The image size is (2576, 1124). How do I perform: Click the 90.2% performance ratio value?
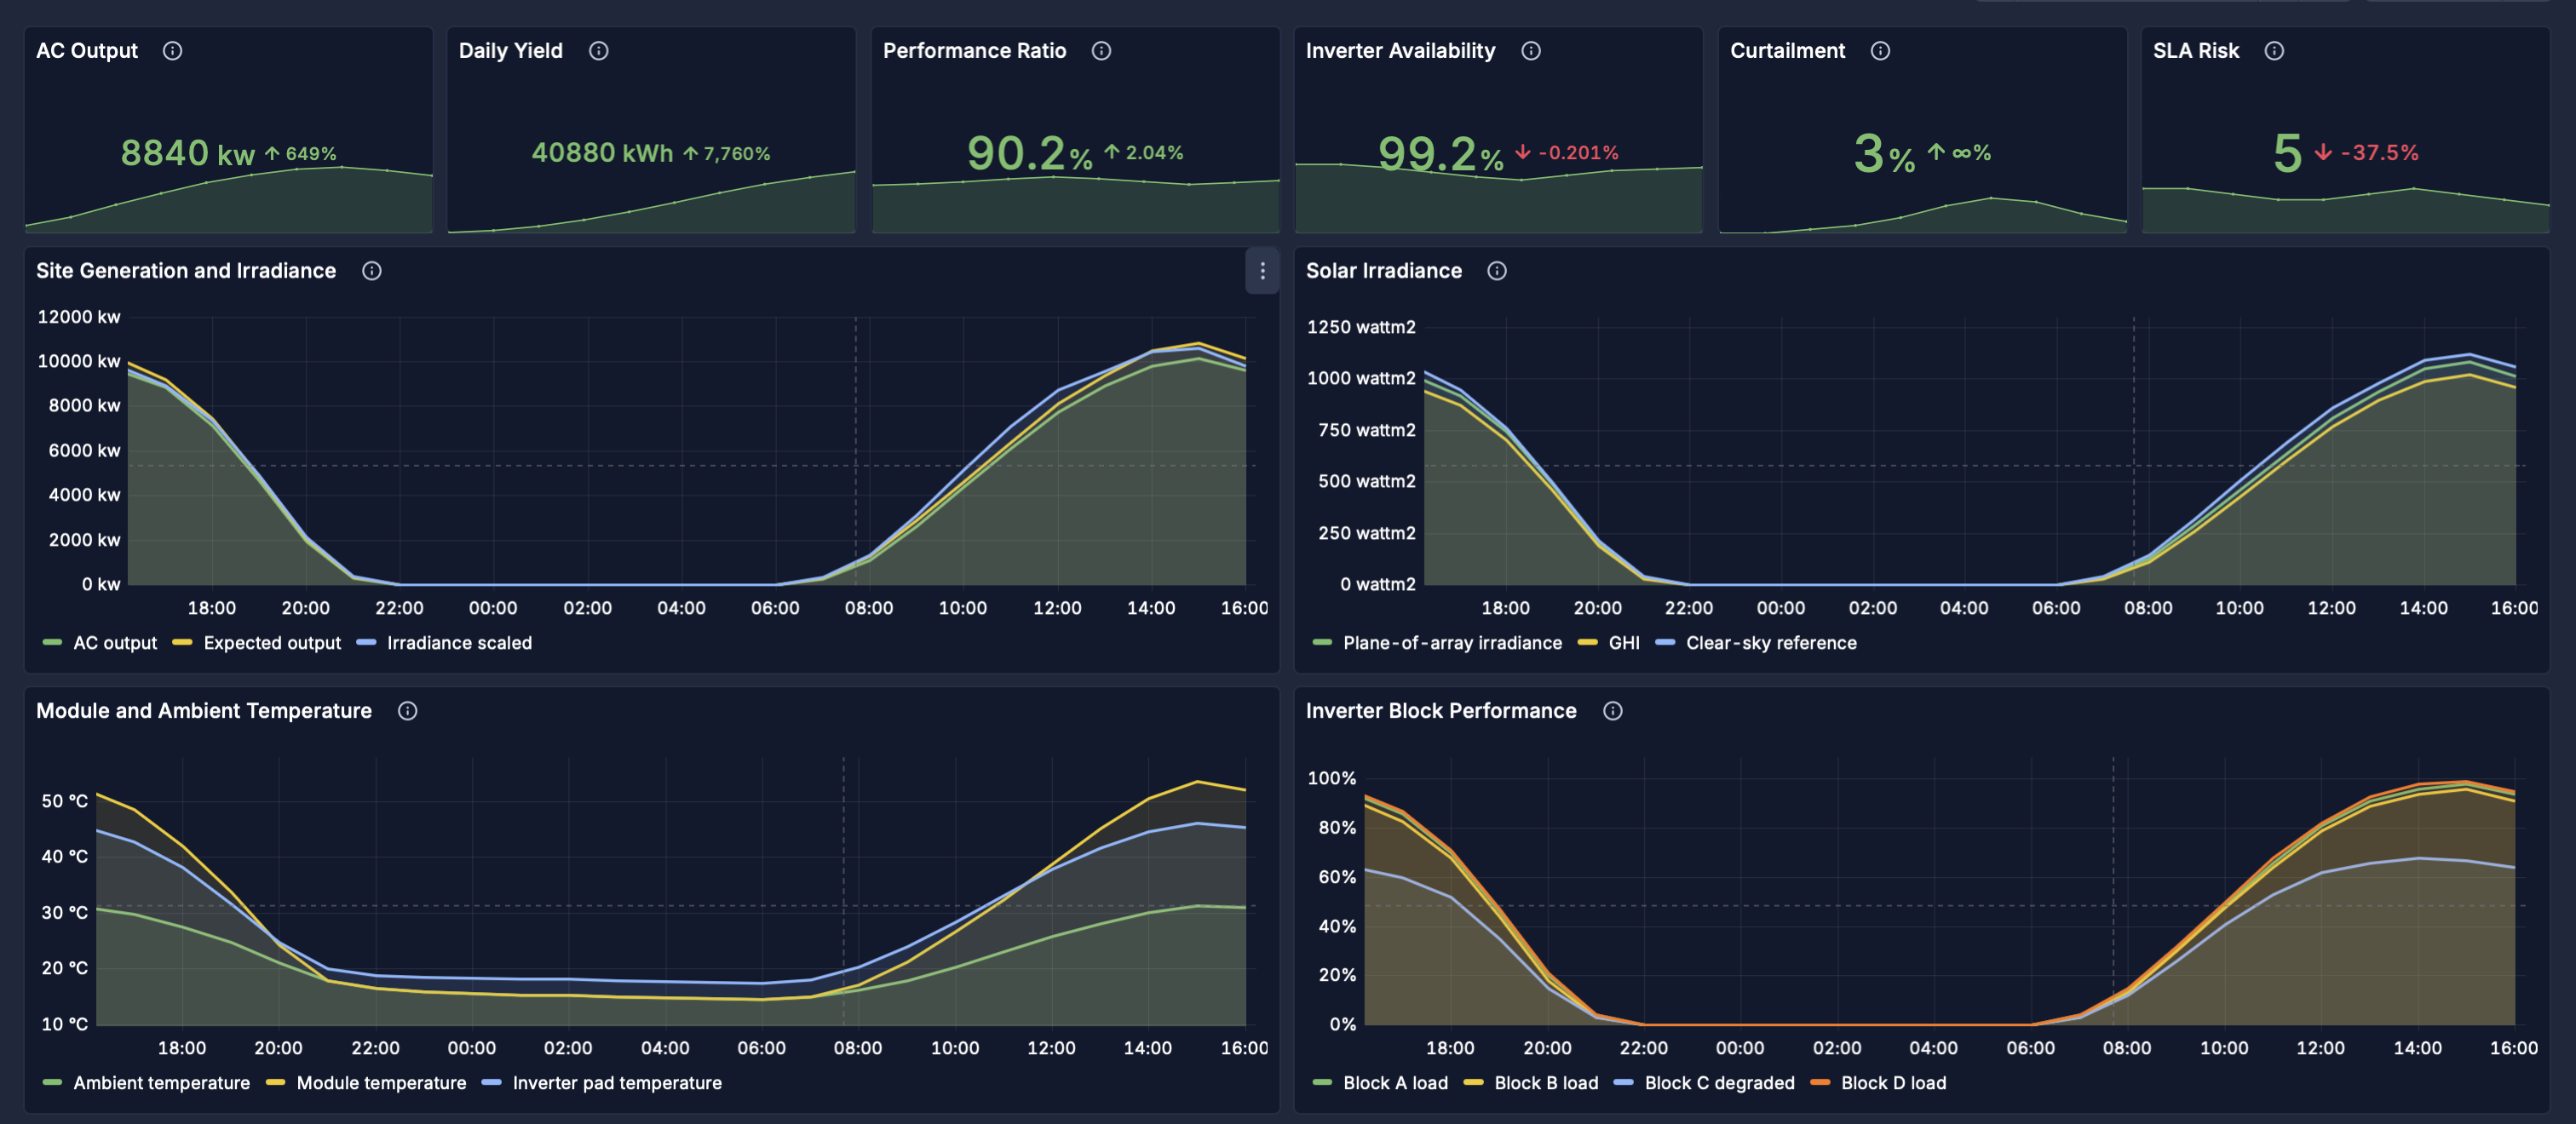coord(1030,153)
